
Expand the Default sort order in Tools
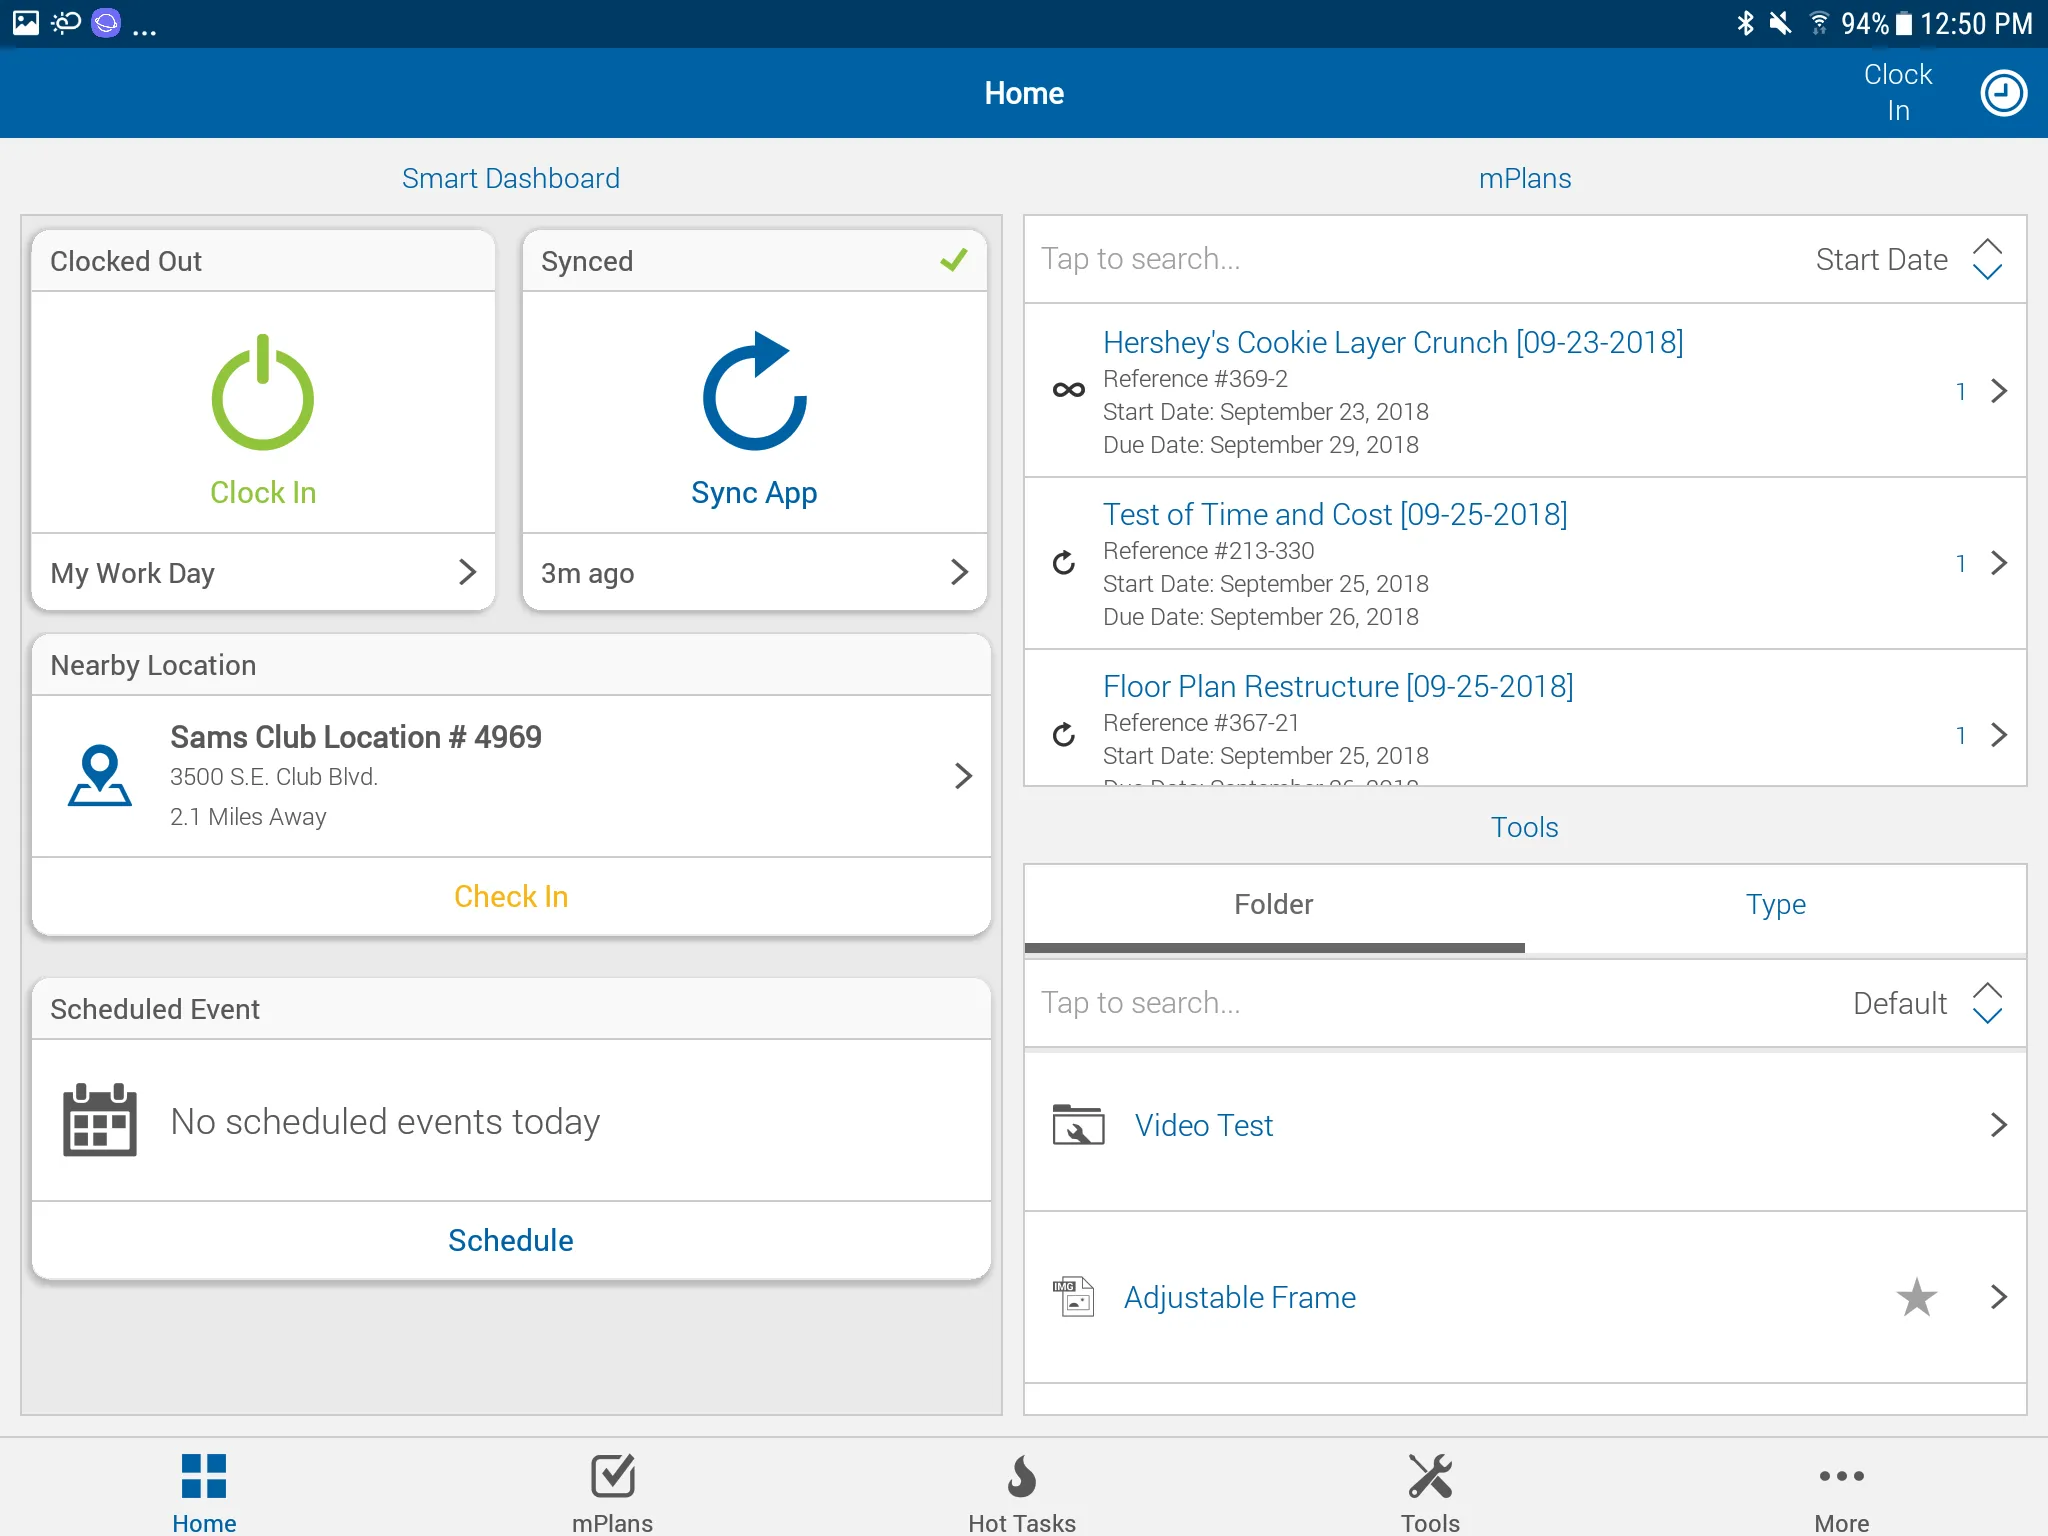[x=1987, y=1004]
